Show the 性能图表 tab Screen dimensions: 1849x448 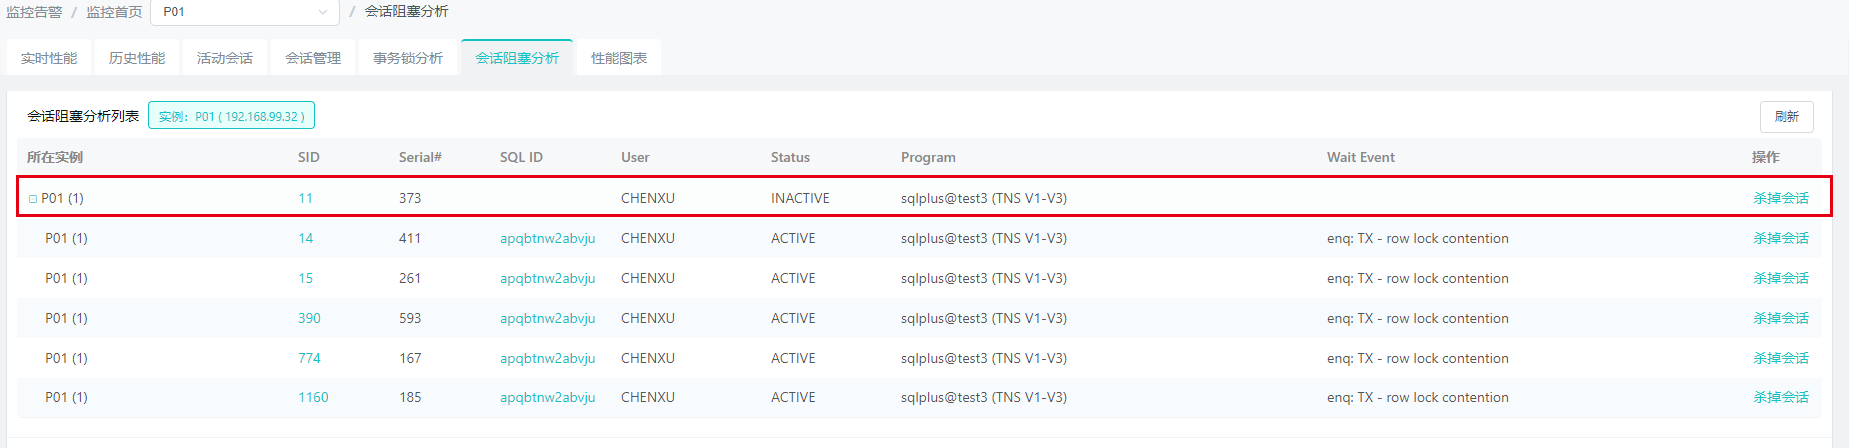[x=619, y=58]
